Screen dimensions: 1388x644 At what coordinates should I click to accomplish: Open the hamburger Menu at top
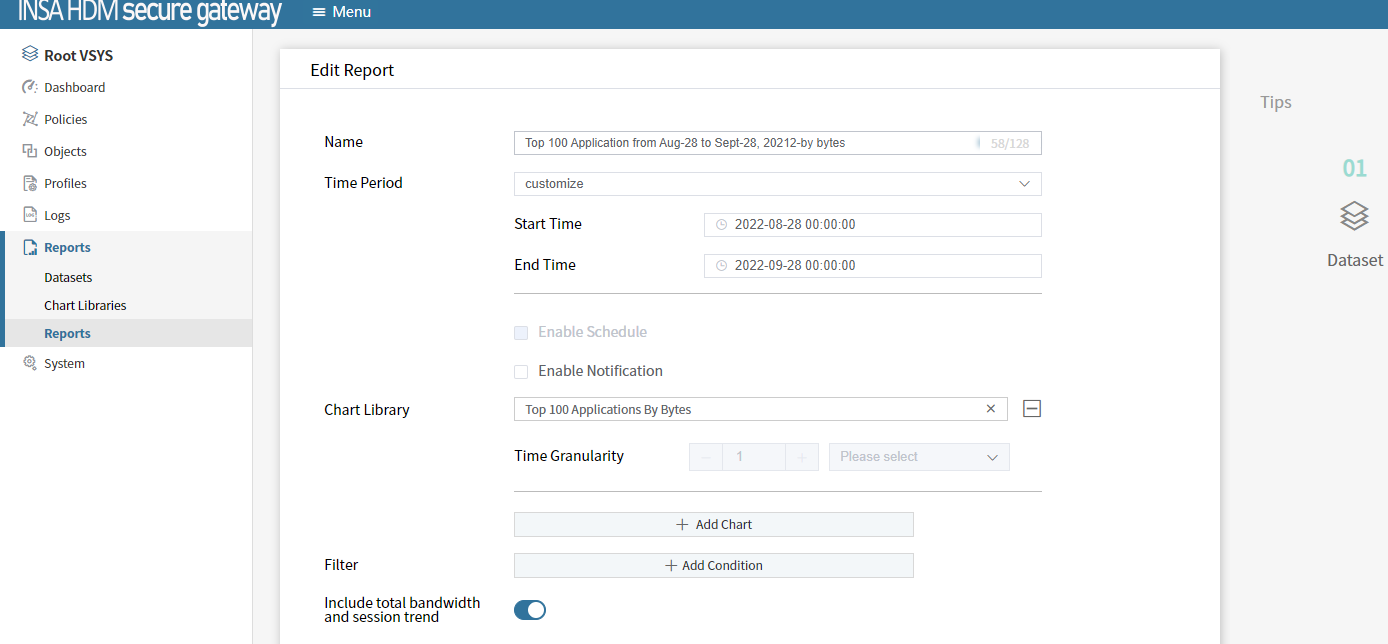[x=341, y=12]
